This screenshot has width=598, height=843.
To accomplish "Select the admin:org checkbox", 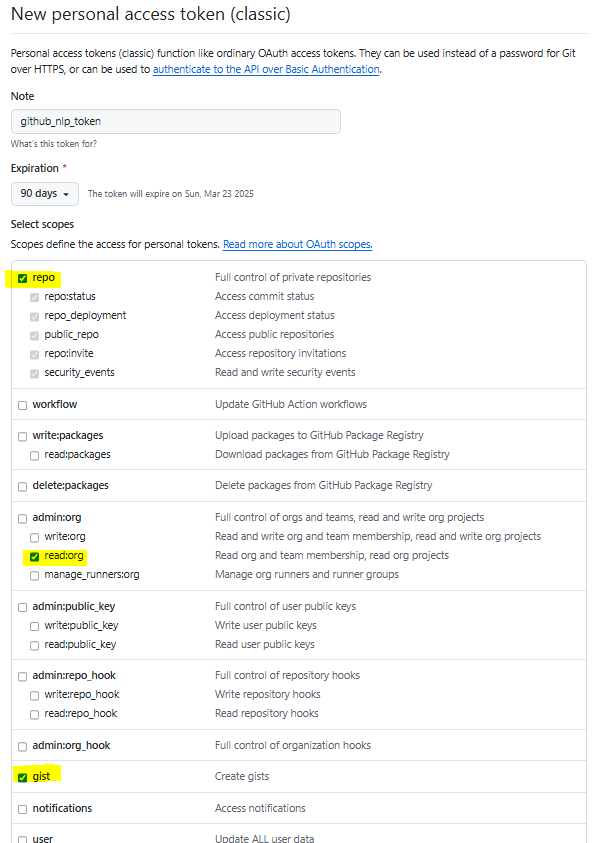I will (23, 519).
